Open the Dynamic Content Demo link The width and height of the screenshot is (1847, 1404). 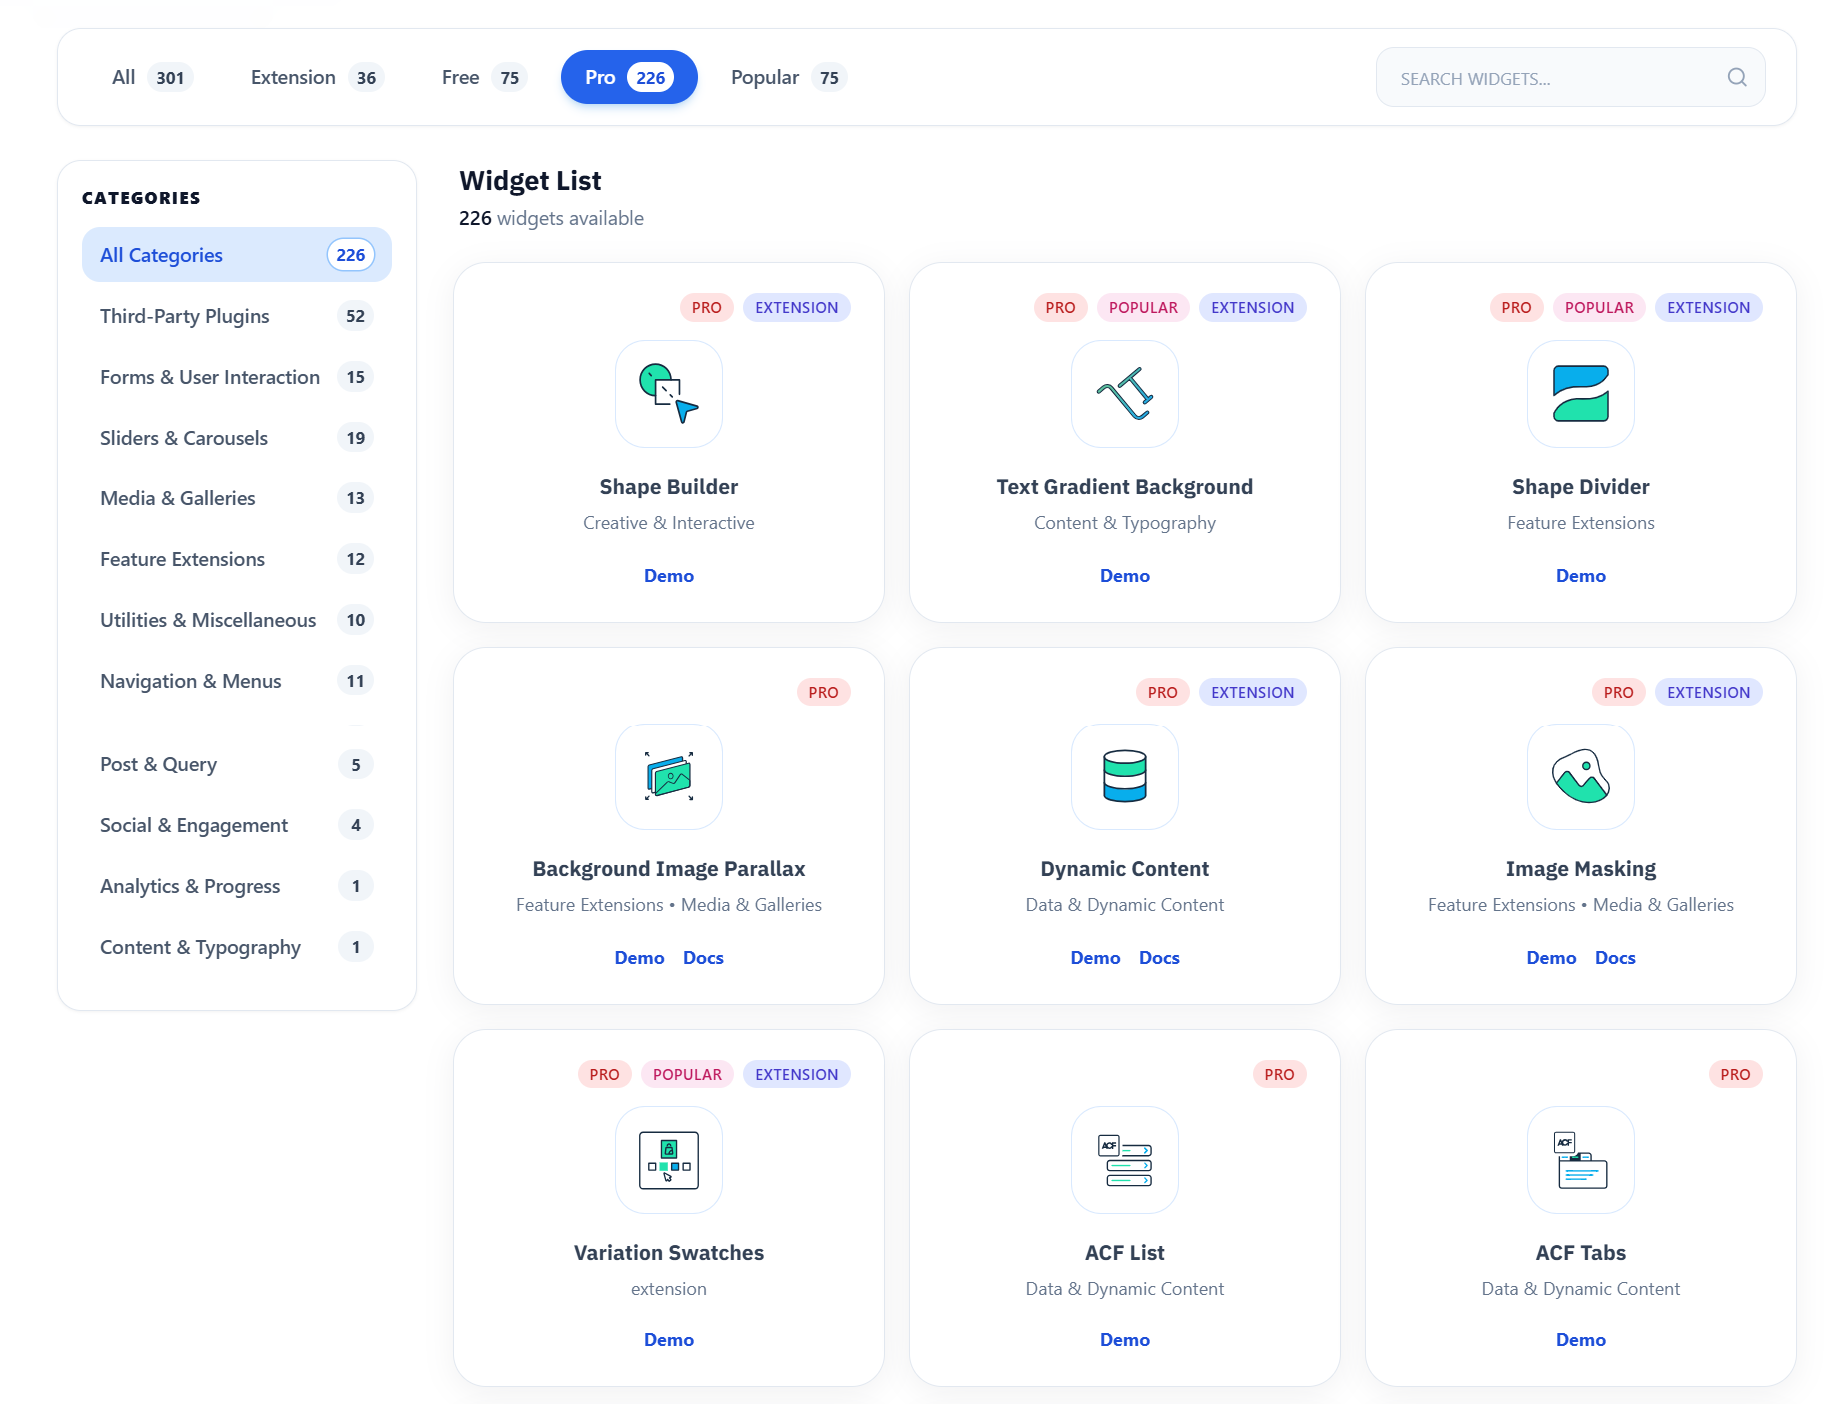click(1096, 958)
